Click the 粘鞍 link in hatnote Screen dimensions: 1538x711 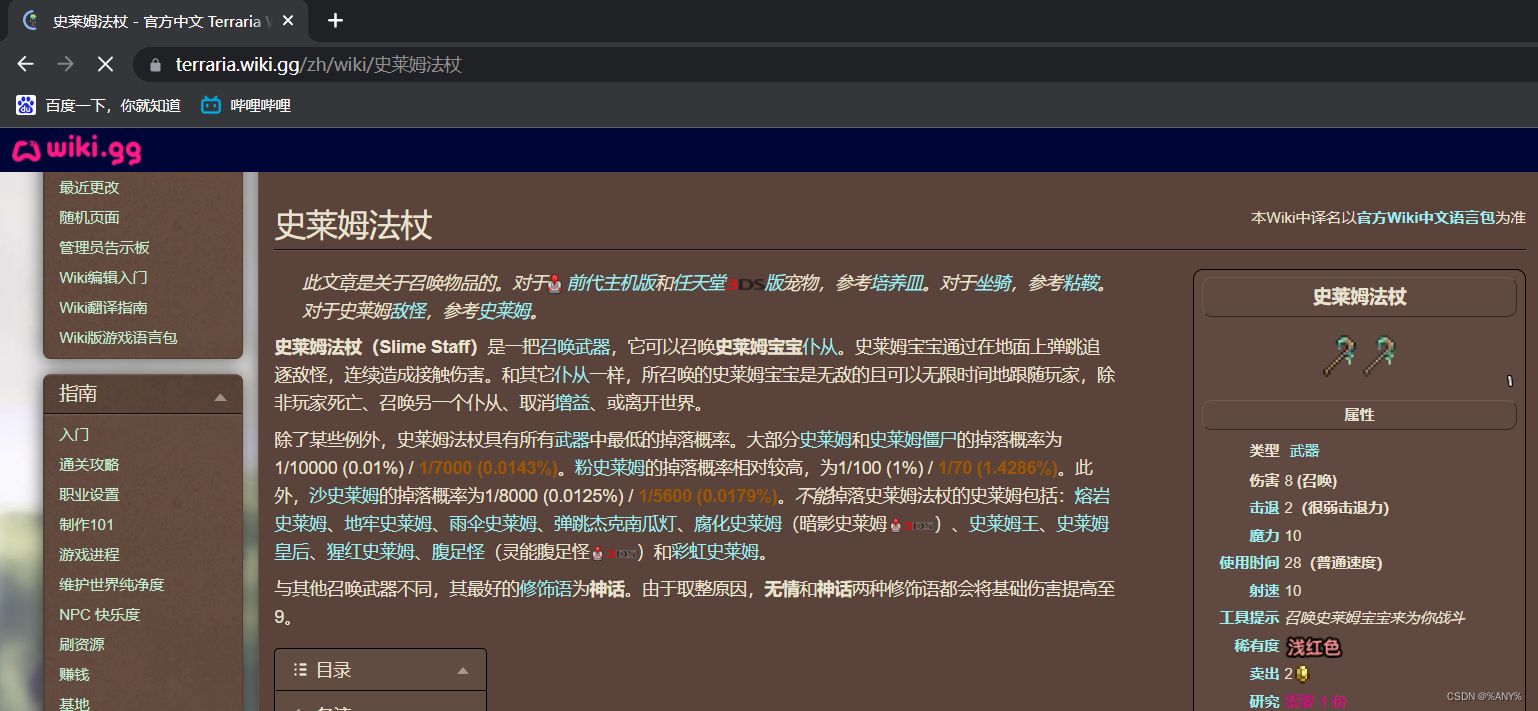coord(1080,283)
